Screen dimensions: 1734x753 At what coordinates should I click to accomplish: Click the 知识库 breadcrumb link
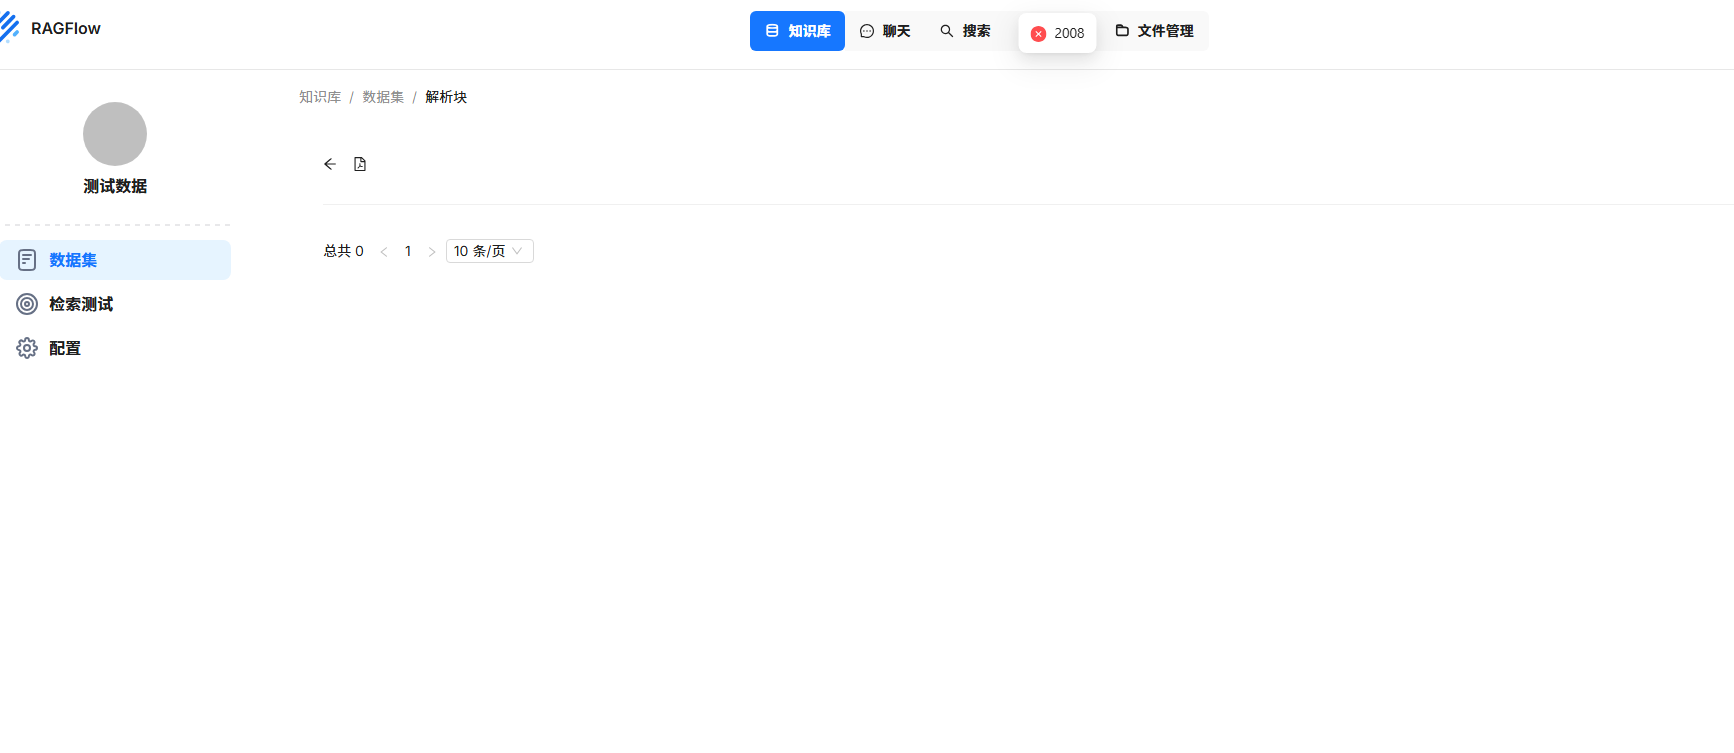coord(320,97)
